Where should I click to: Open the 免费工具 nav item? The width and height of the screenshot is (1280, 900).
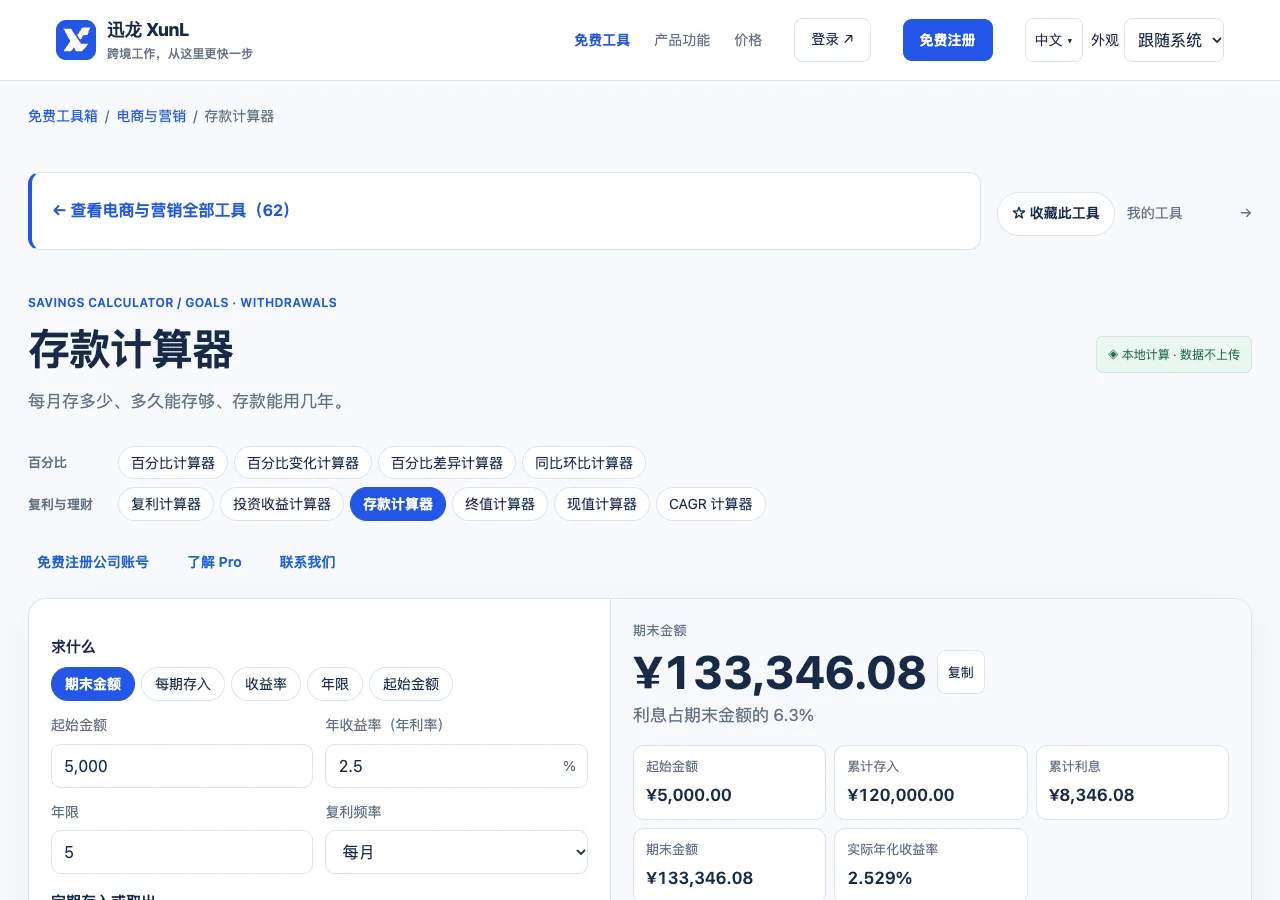point(602,40)
